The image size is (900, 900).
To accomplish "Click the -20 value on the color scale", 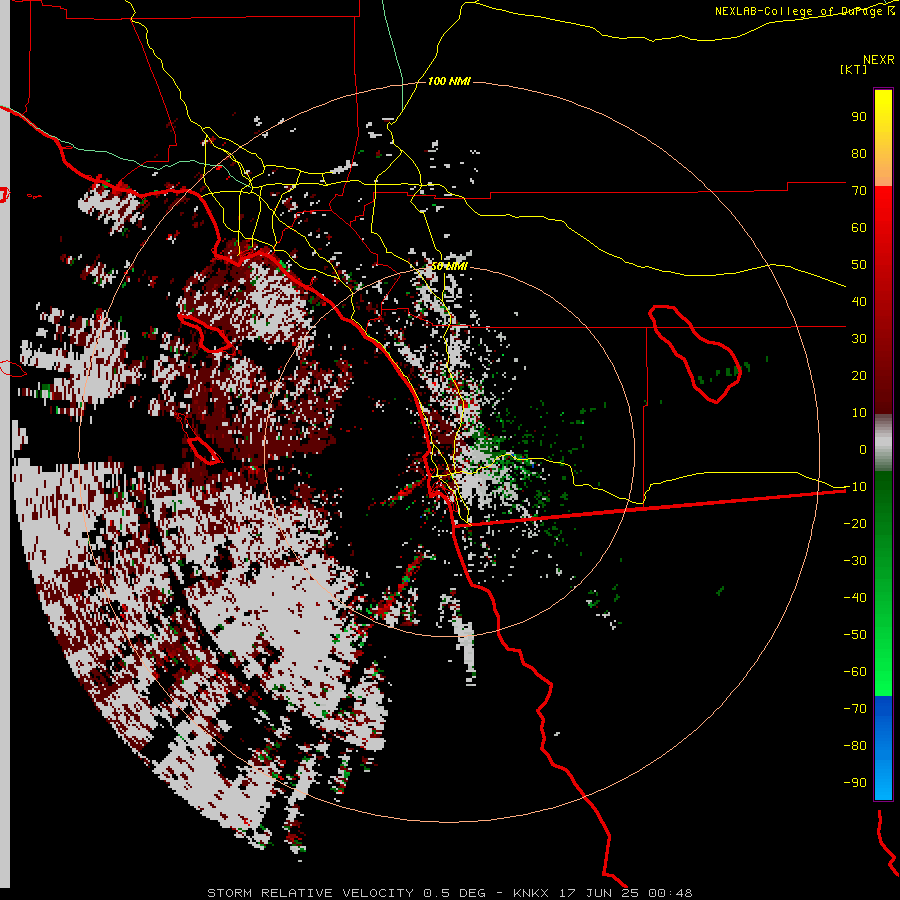I will tap(855, 523).
